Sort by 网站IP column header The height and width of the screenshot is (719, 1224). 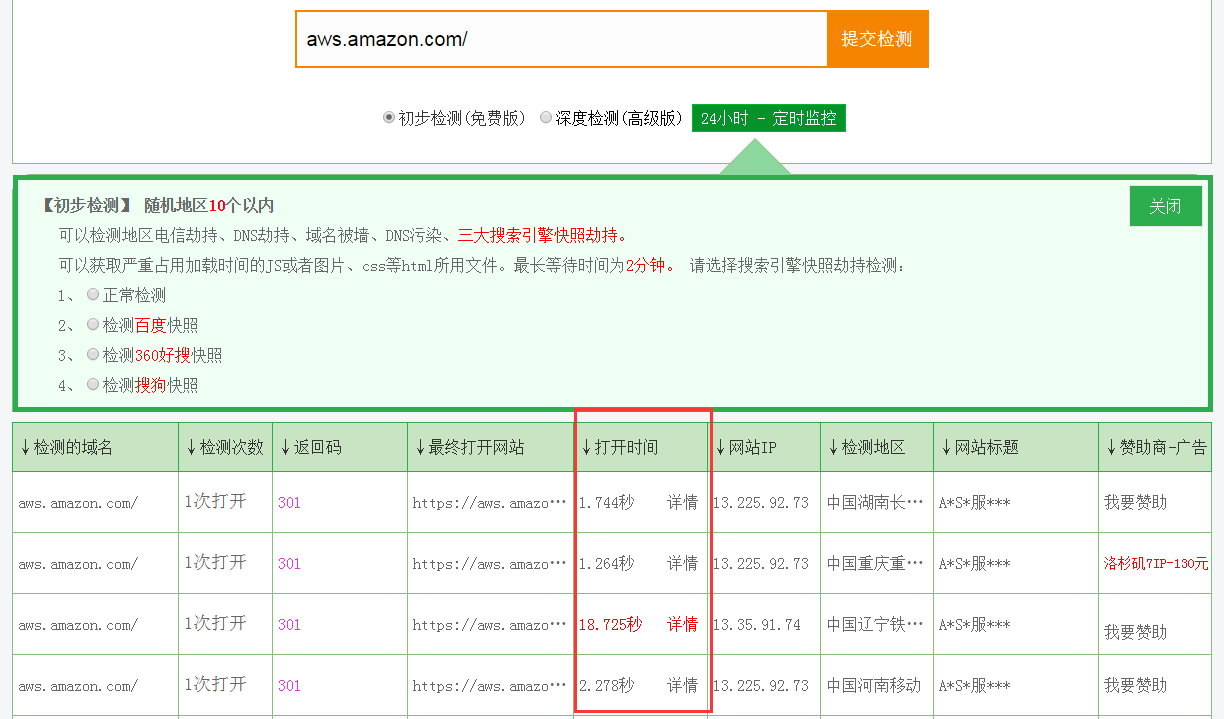coord(764,447)
